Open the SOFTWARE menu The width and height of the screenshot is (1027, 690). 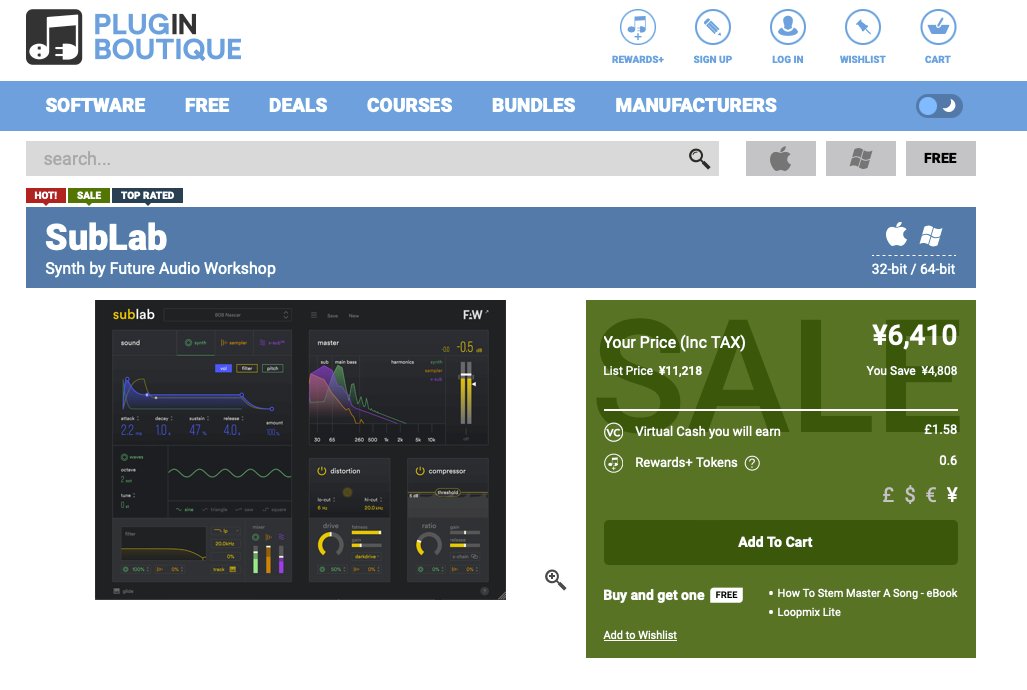[96, 105]
